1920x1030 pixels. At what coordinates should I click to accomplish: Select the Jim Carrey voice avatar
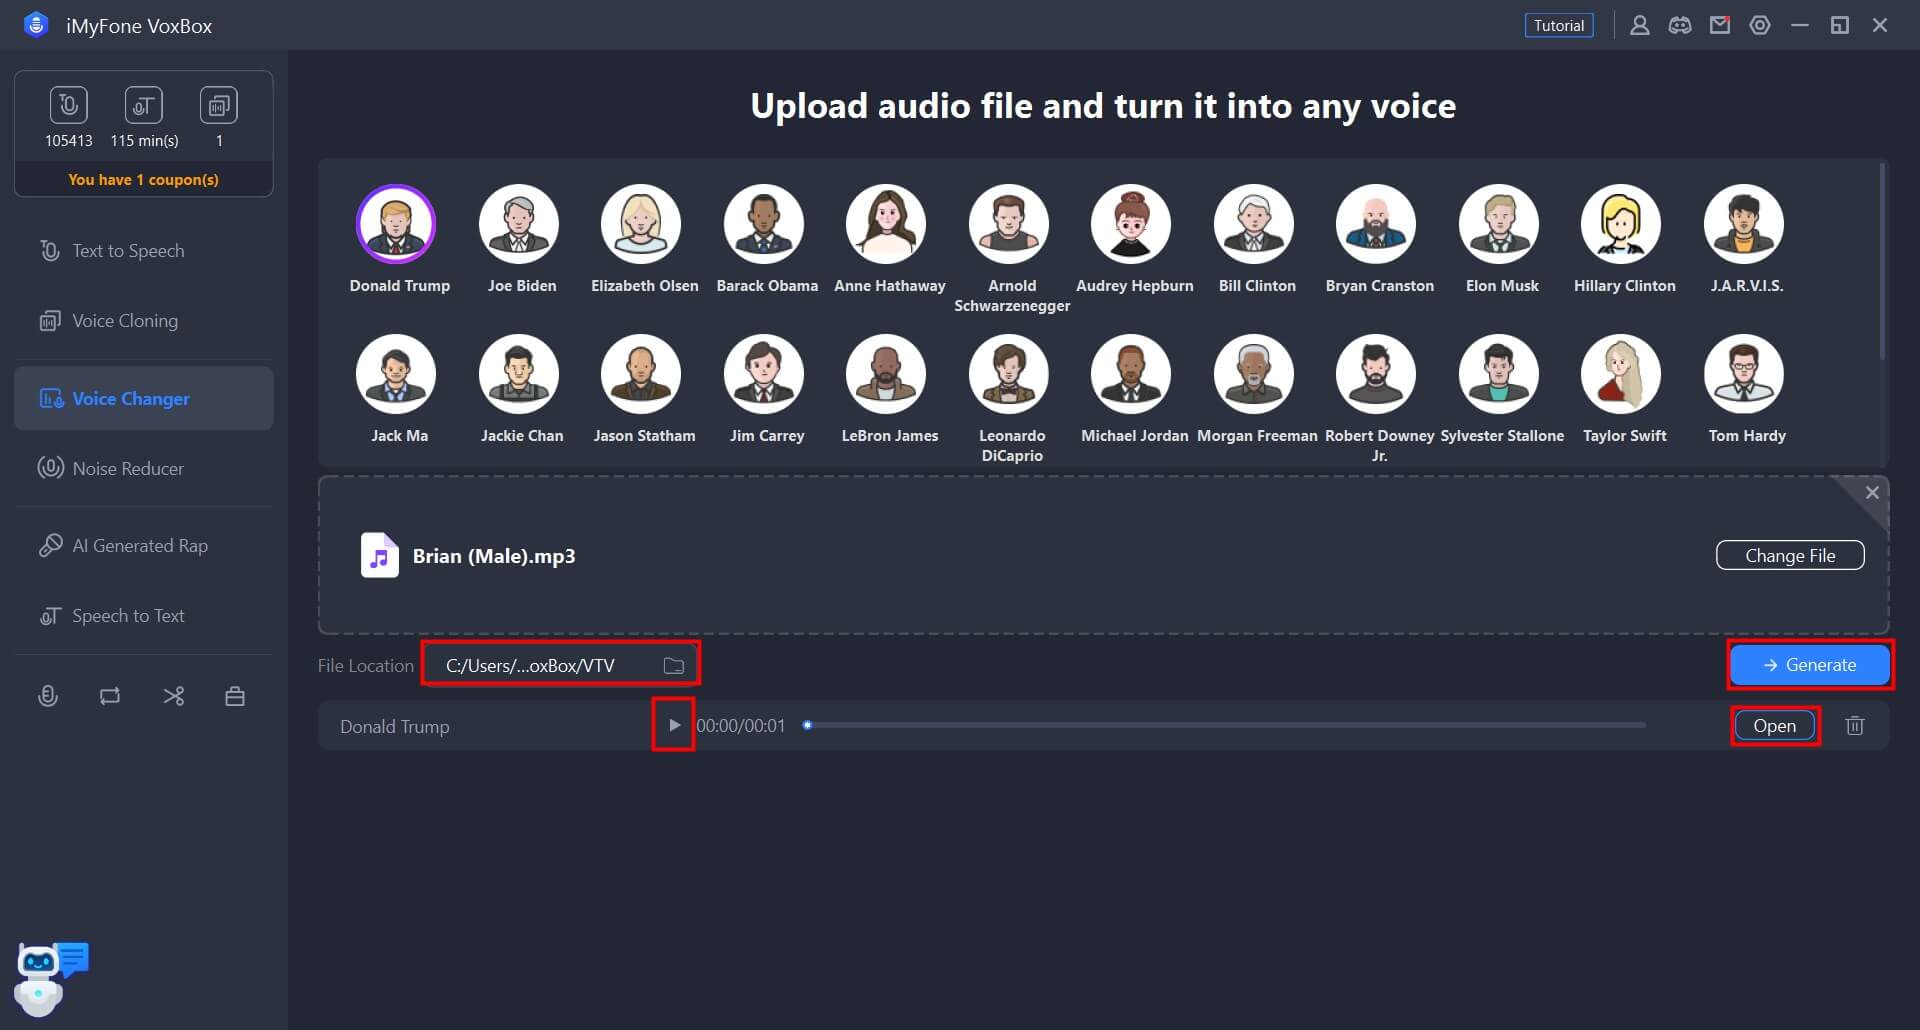(764, 374)
